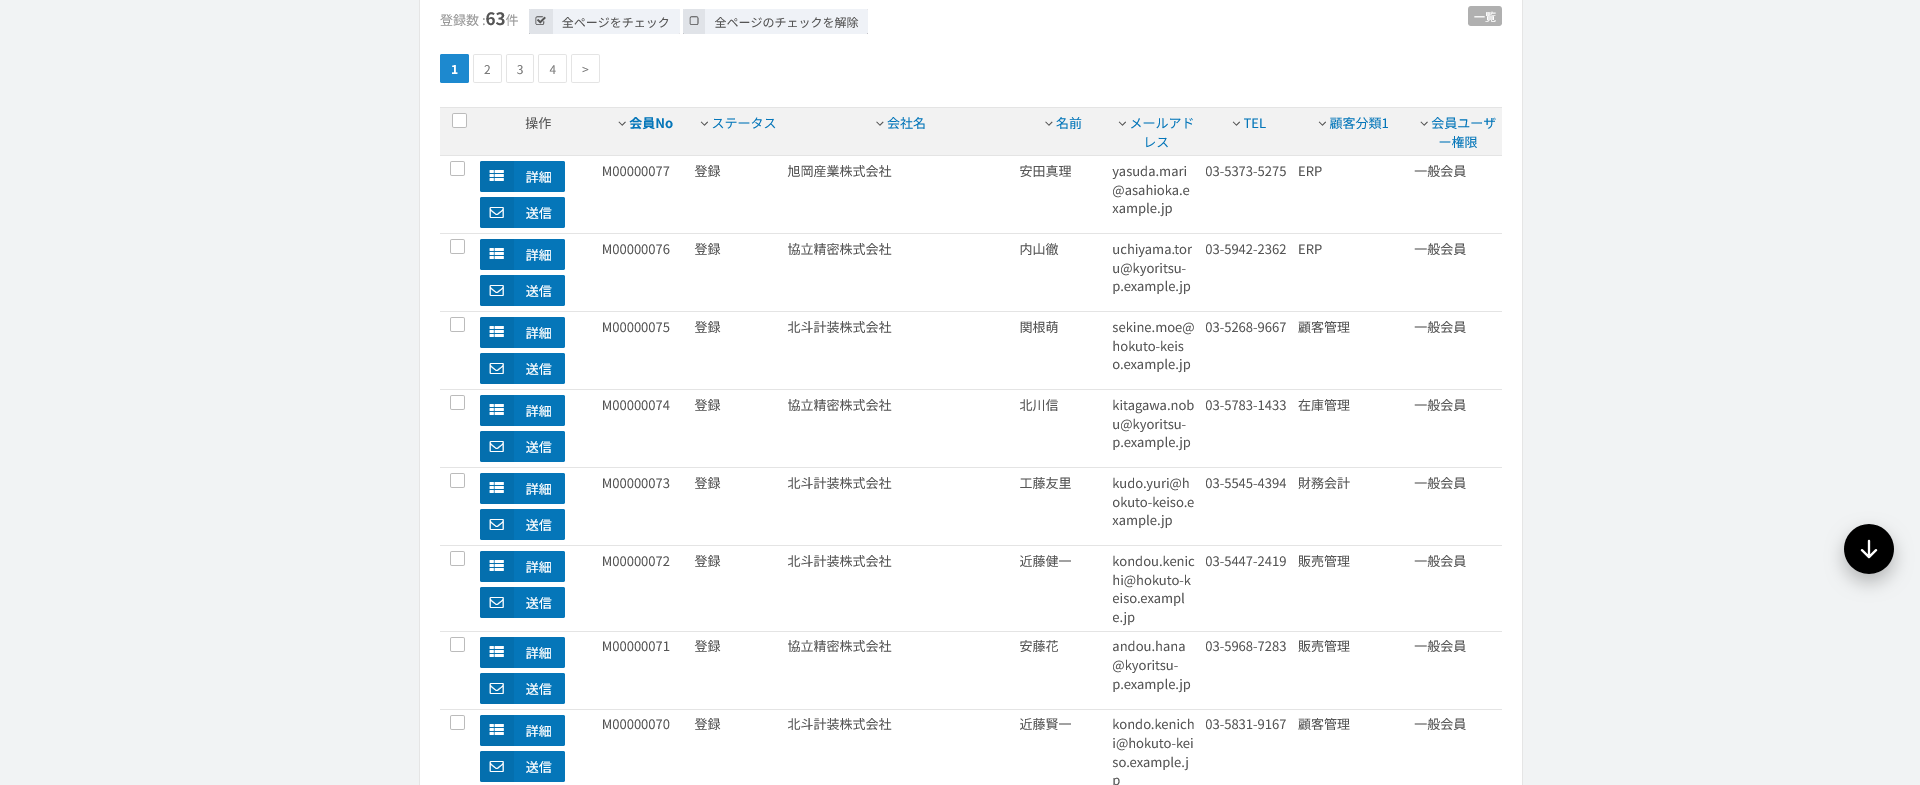Check the row for M00000071
The width and height of the screenshot is (1920, 785).
point(457,645)
